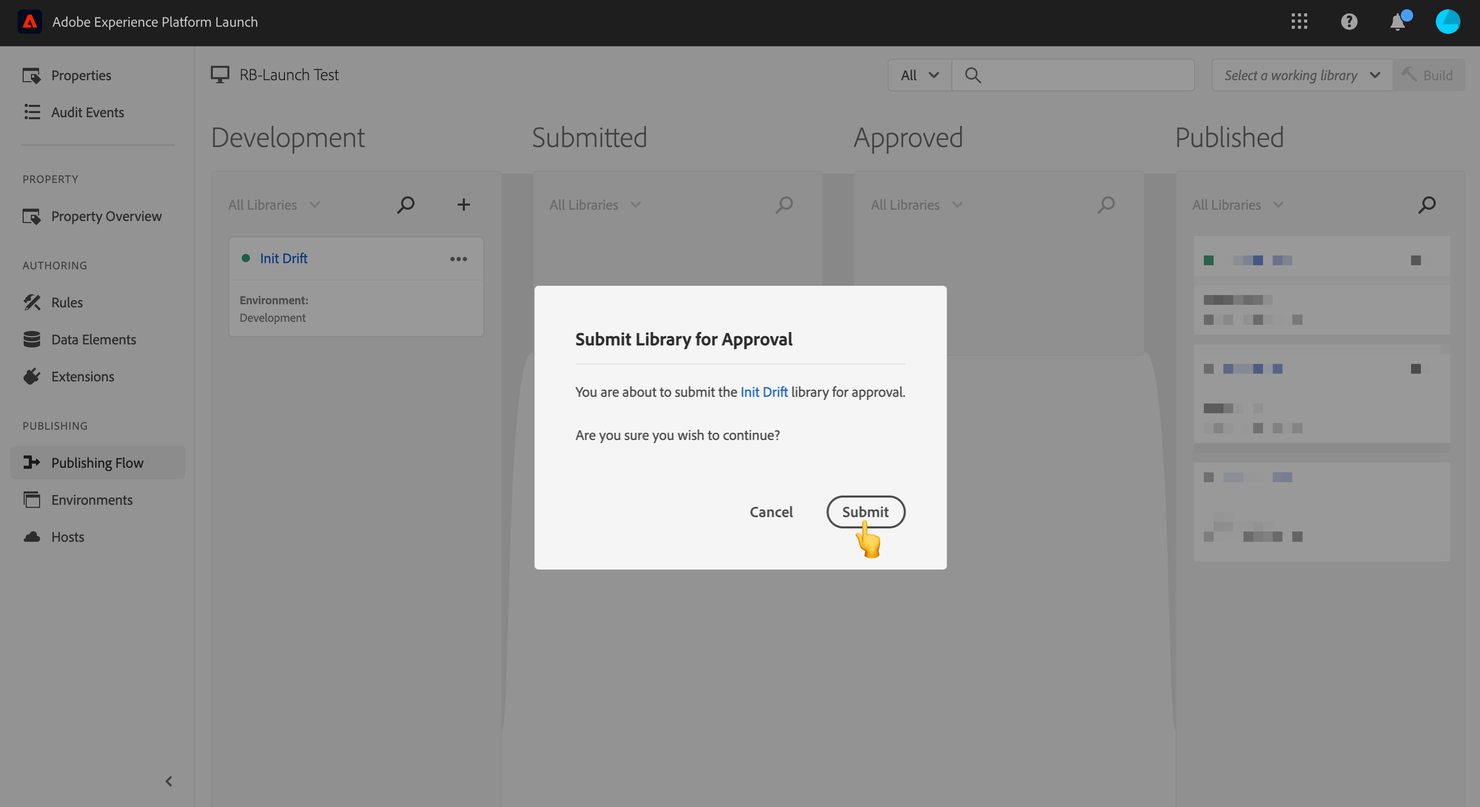This screenshot has width=1480, height=807.
Task: Click the search magnifier in top bar
Action: pyautogui.click(x=973, y=75)
